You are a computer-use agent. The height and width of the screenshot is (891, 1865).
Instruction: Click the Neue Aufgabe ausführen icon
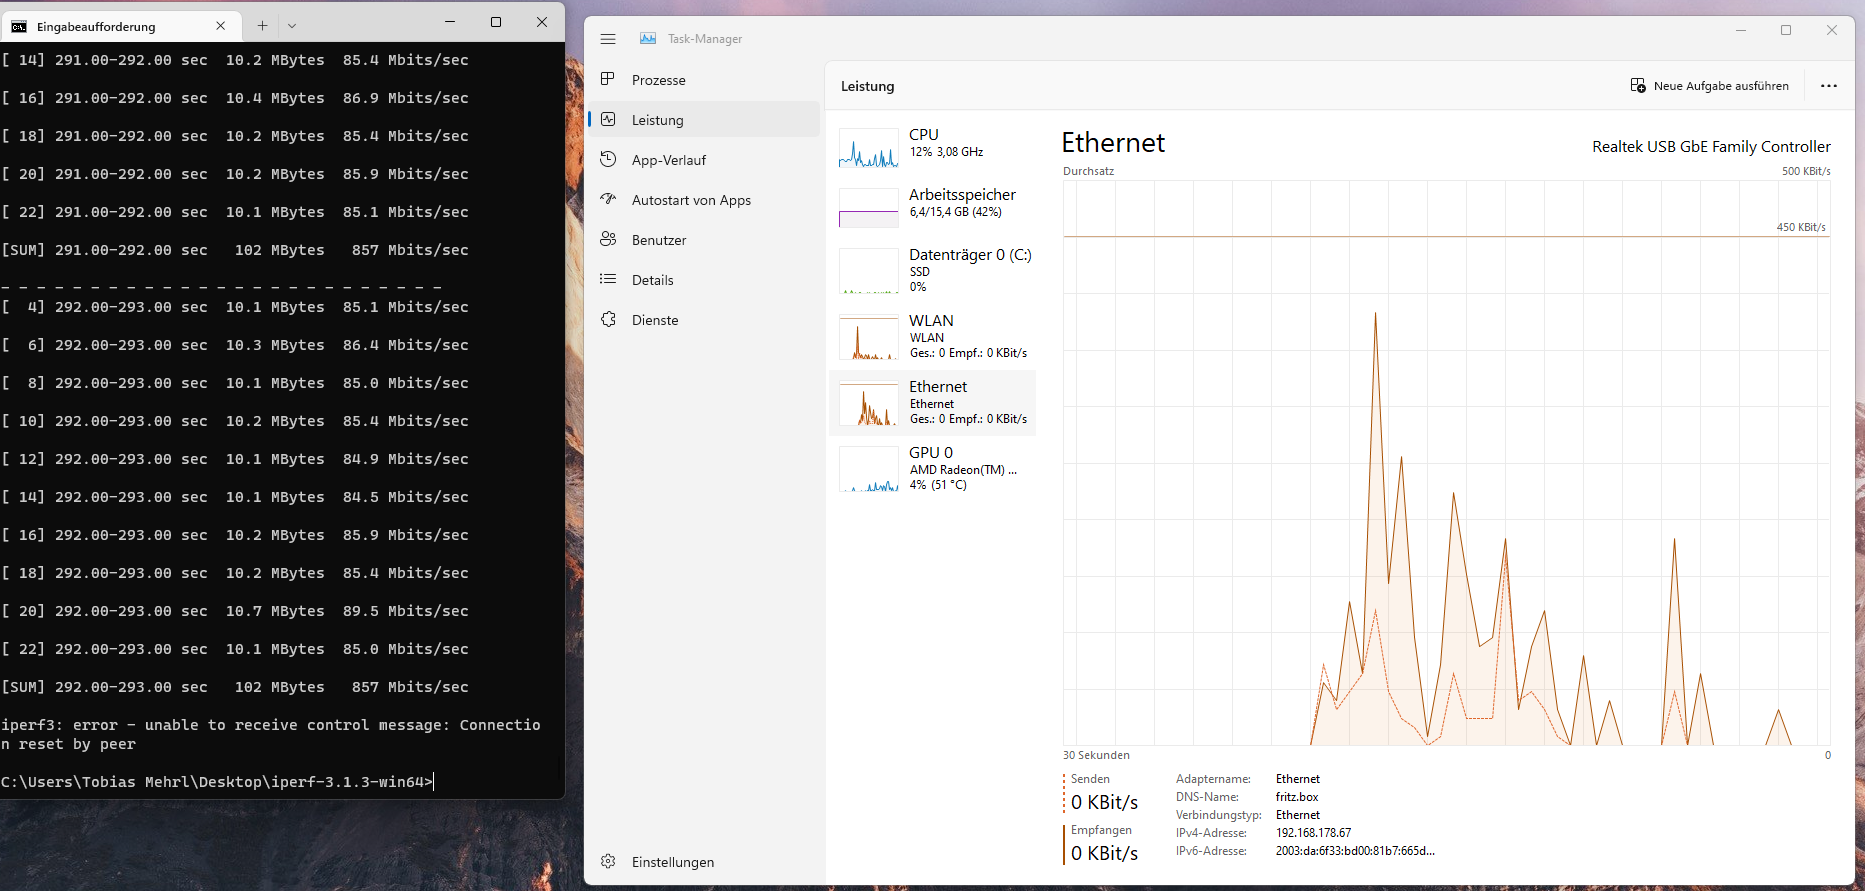1638,85
